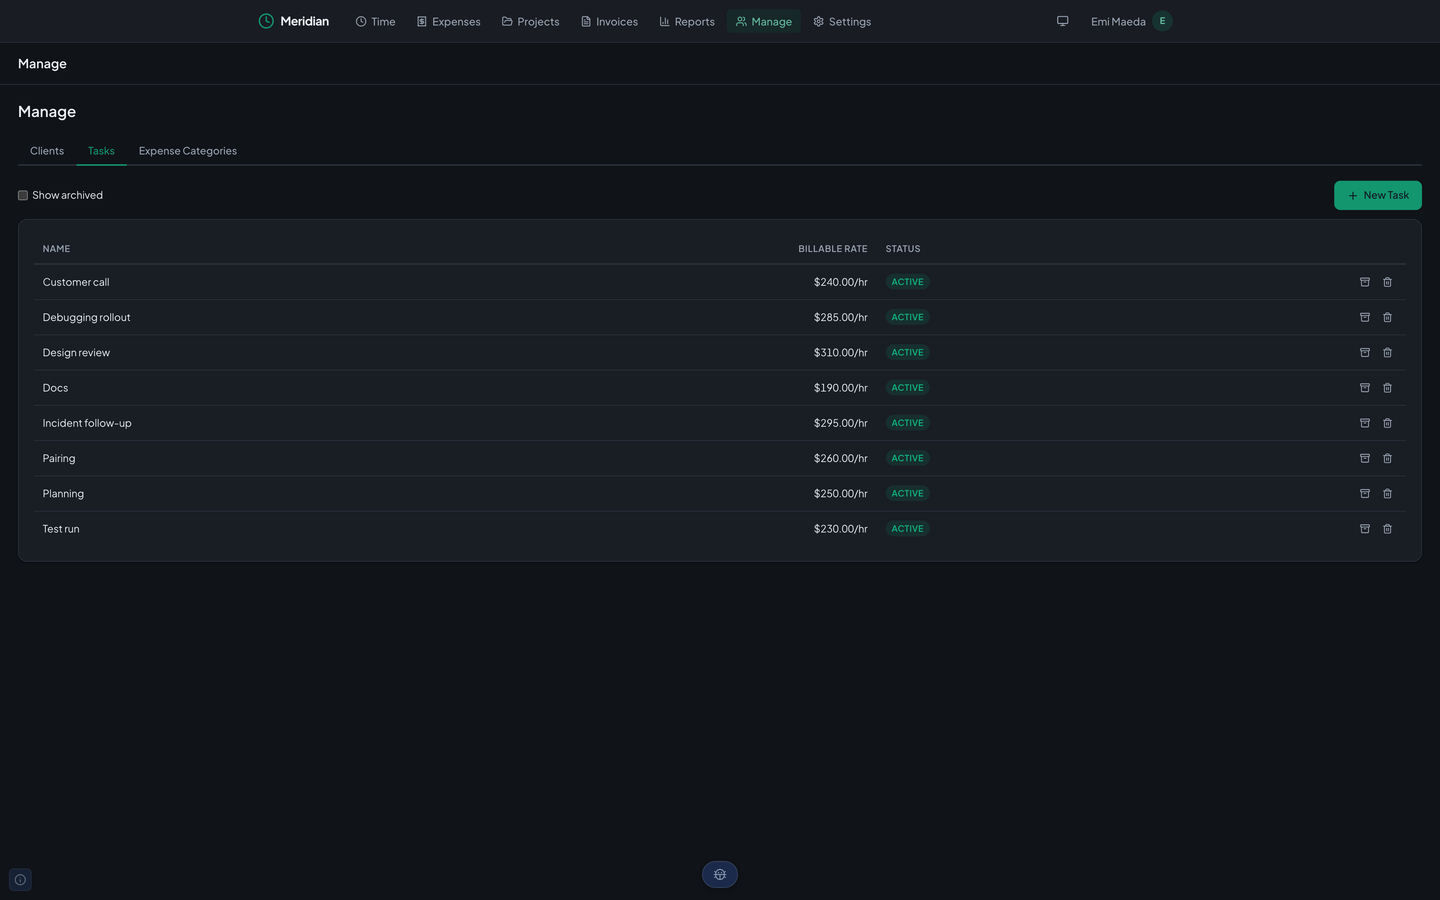The image size is (1440, 900).
Task: Enable the Show archived checkbox
Action: tap(23, 195)
